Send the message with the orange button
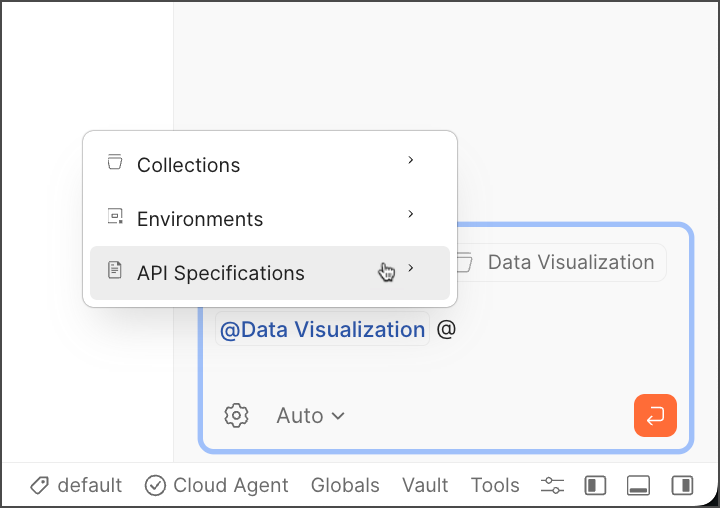Image resolution: width=720 pixels, height=508 pixels. click(x=655, y=415)
